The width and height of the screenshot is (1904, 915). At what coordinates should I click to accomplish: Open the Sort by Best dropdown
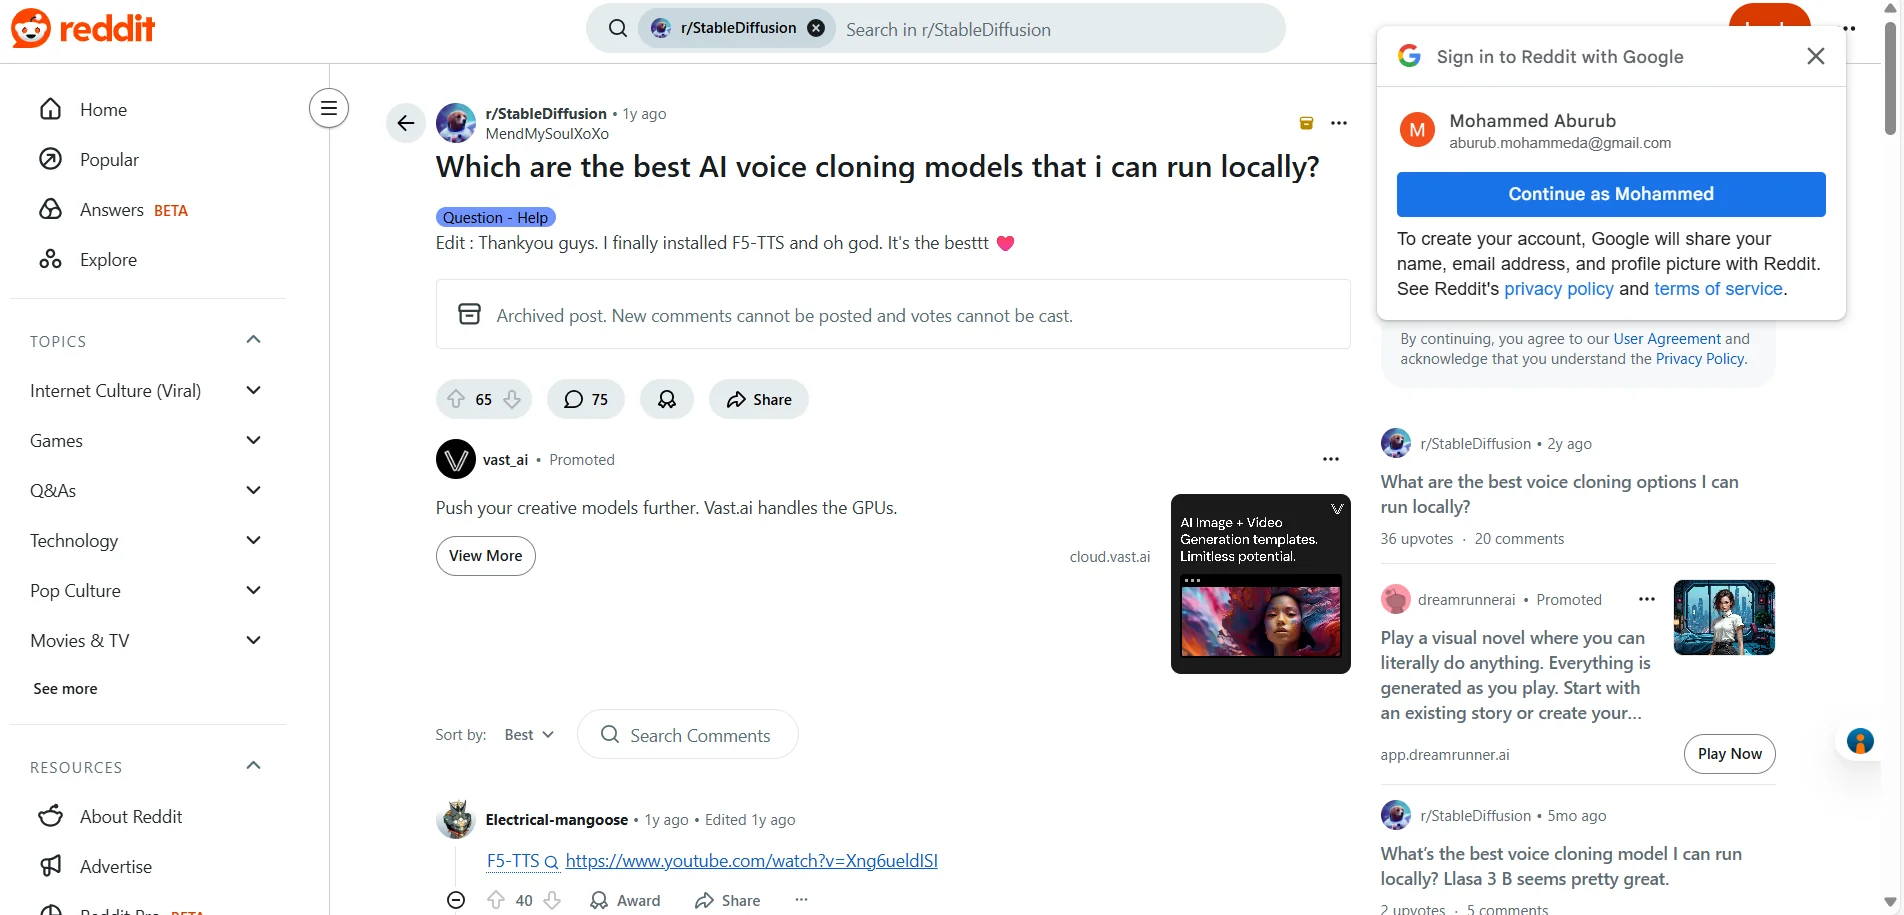(x=529, y=735)
